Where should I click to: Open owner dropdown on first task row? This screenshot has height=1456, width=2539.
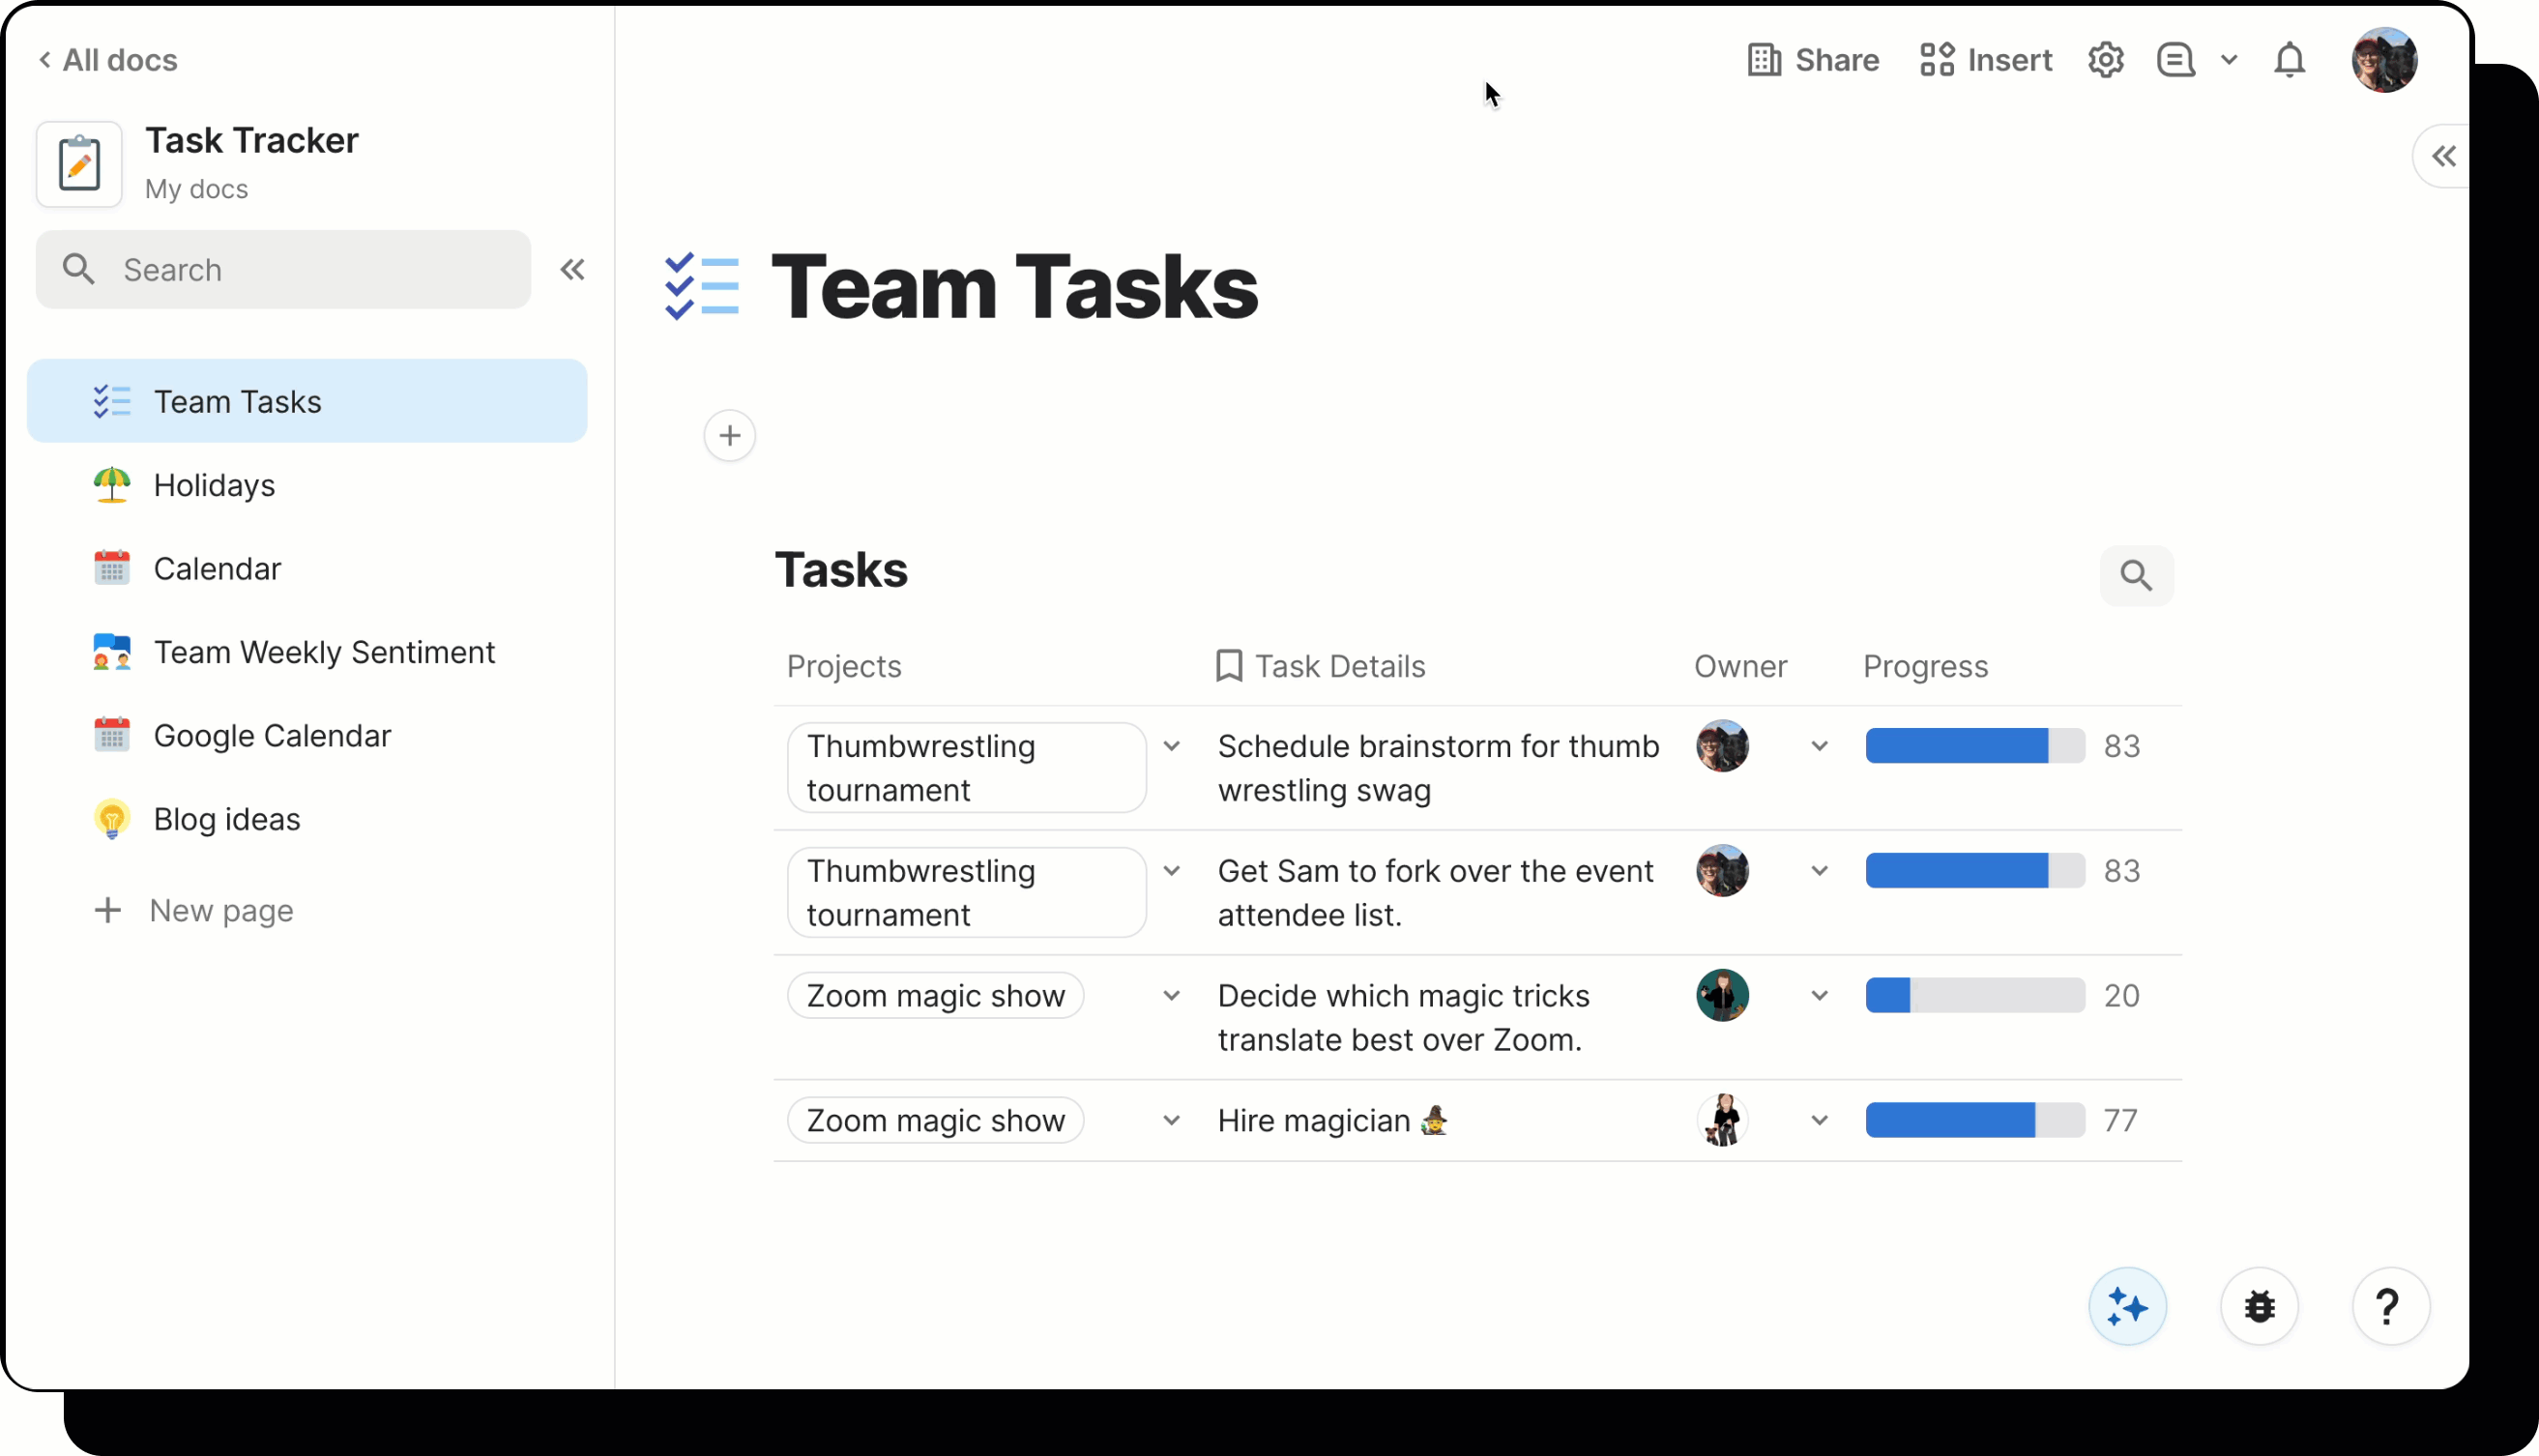pyautogui.click(x=1819, y=746)
